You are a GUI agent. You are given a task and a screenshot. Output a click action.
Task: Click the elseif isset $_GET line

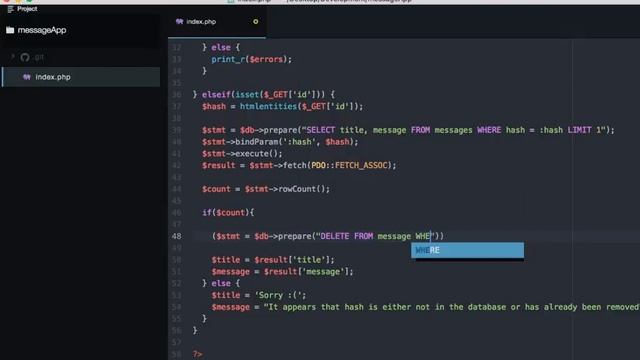(x=264, y=95)
